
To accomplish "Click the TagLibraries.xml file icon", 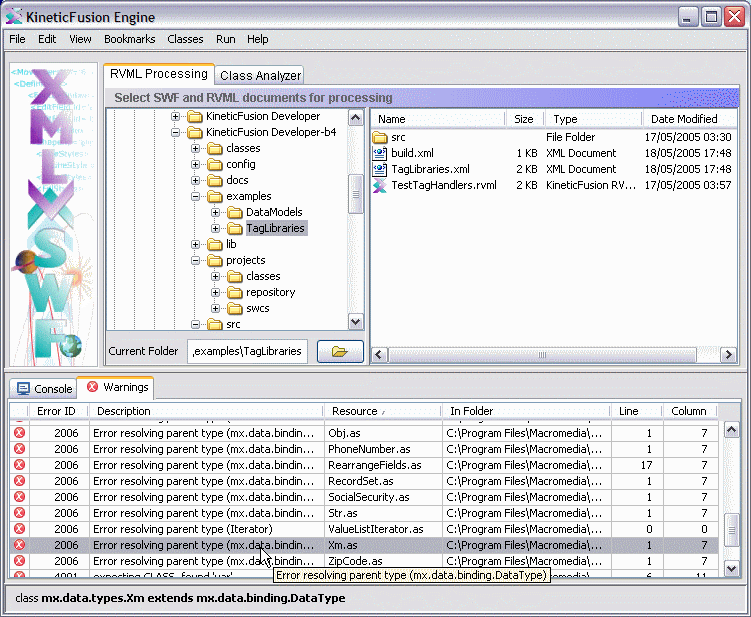I will [x=380, y=169].
